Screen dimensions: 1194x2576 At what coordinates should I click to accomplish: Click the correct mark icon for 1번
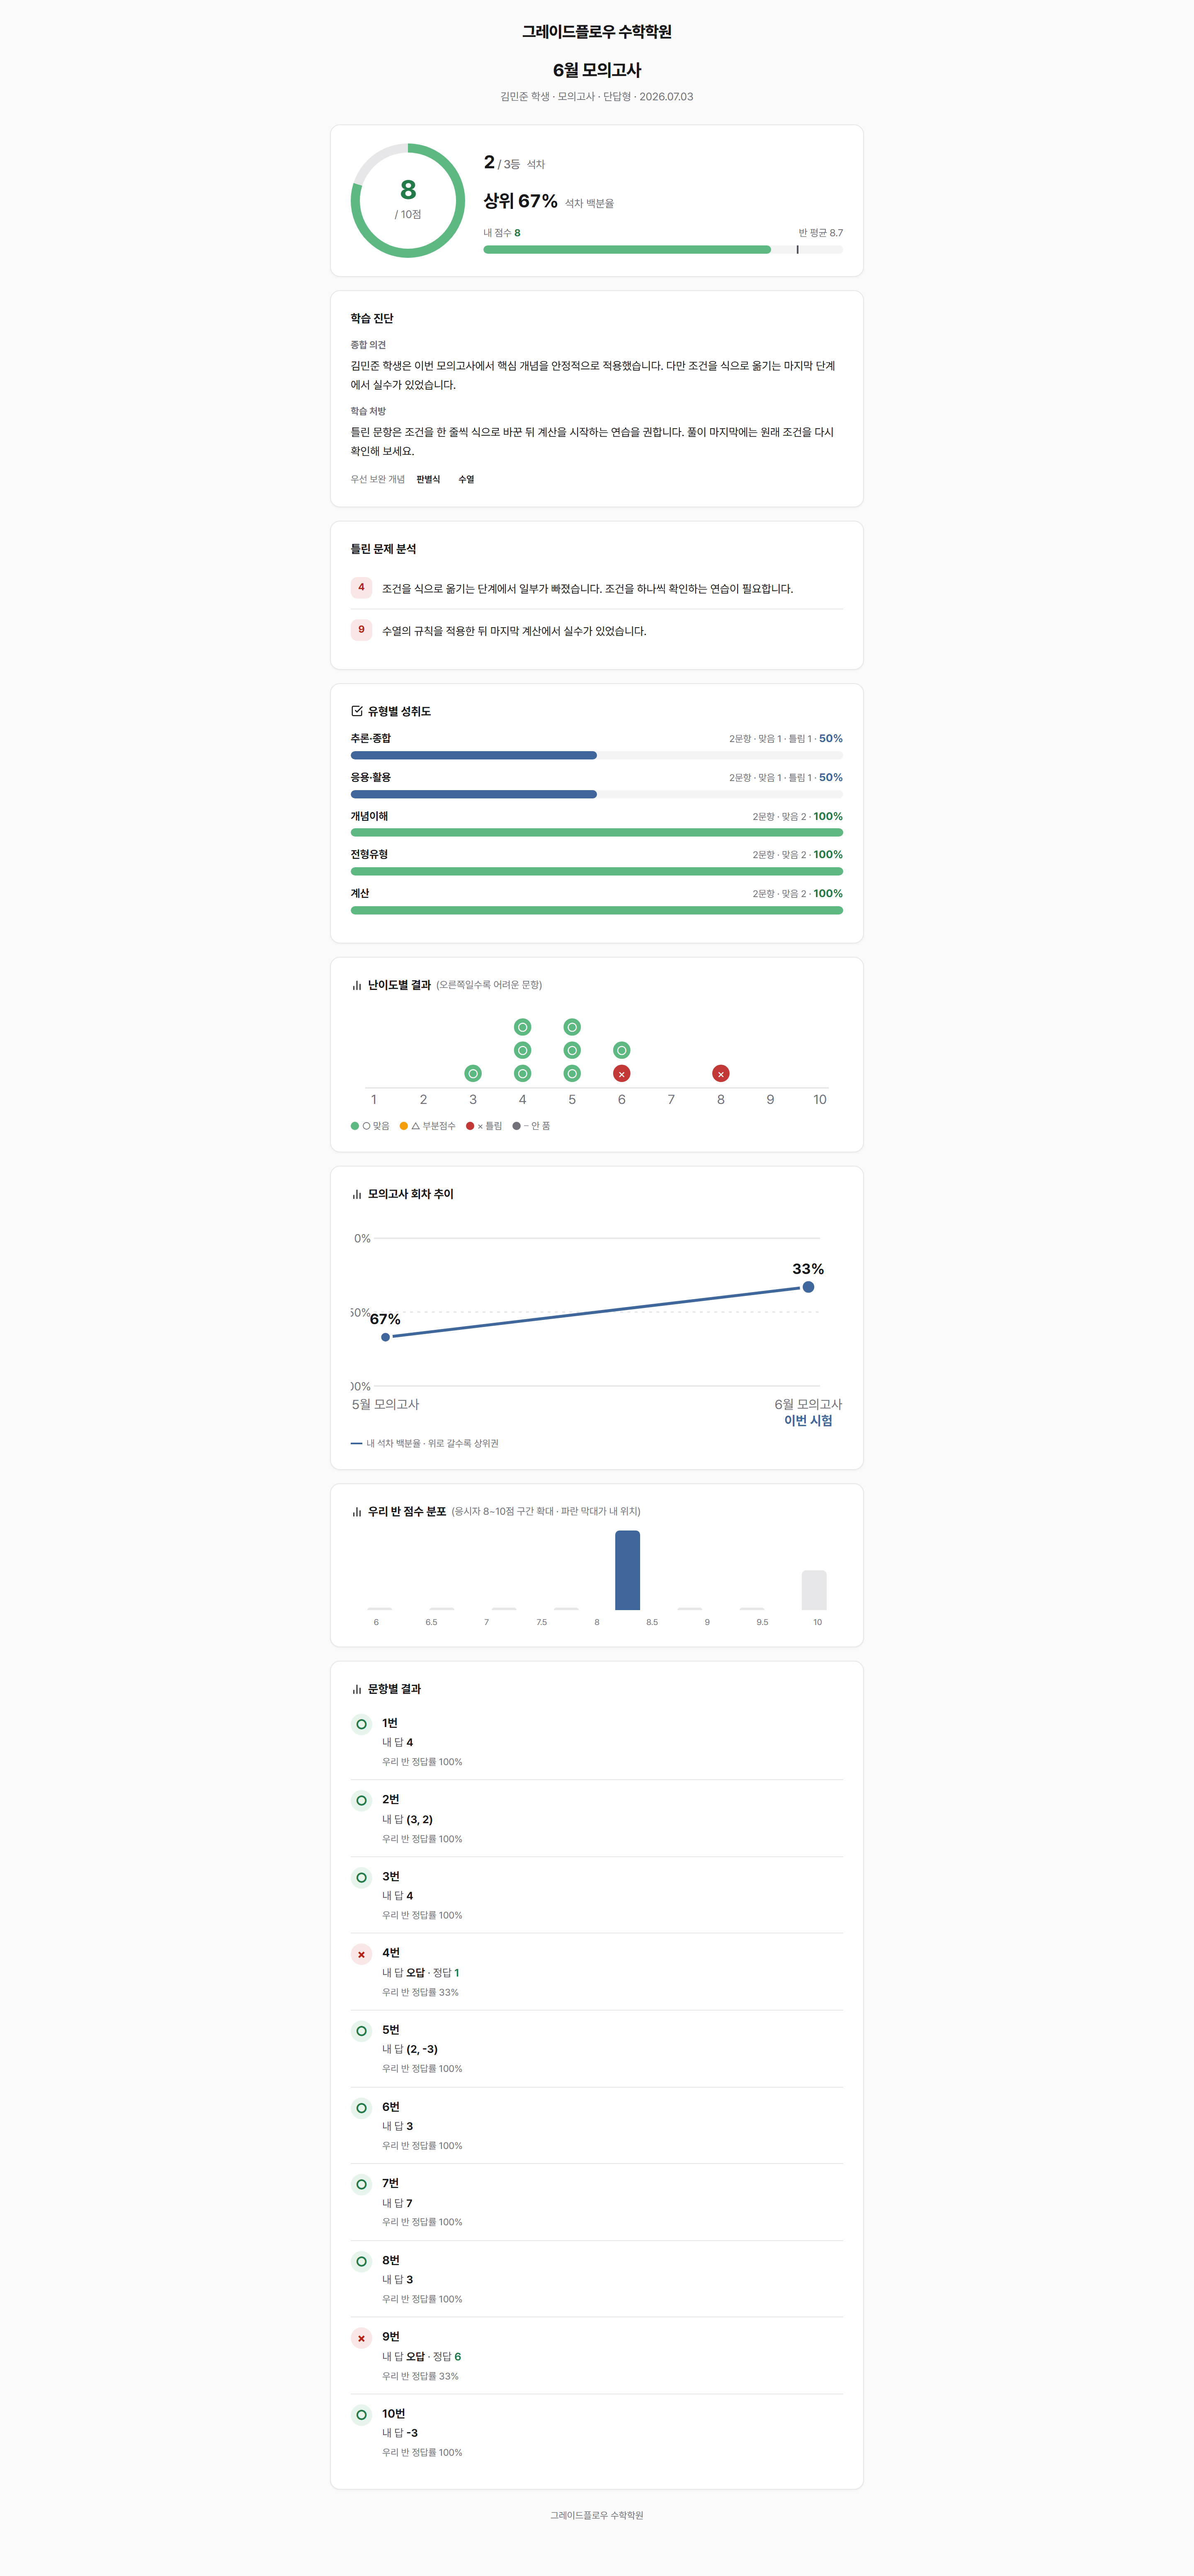coord(362,1724)
